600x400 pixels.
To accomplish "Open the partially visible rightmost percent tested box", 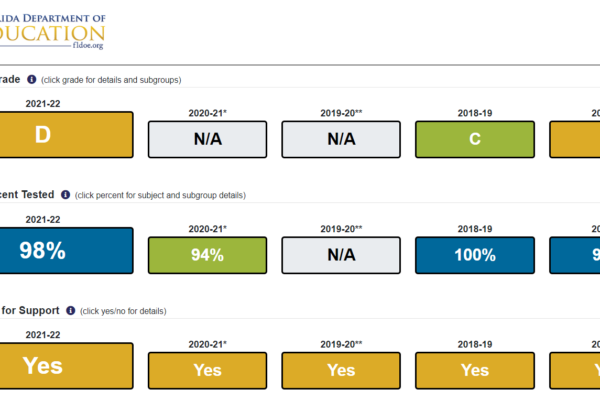I will coord(575,255).
